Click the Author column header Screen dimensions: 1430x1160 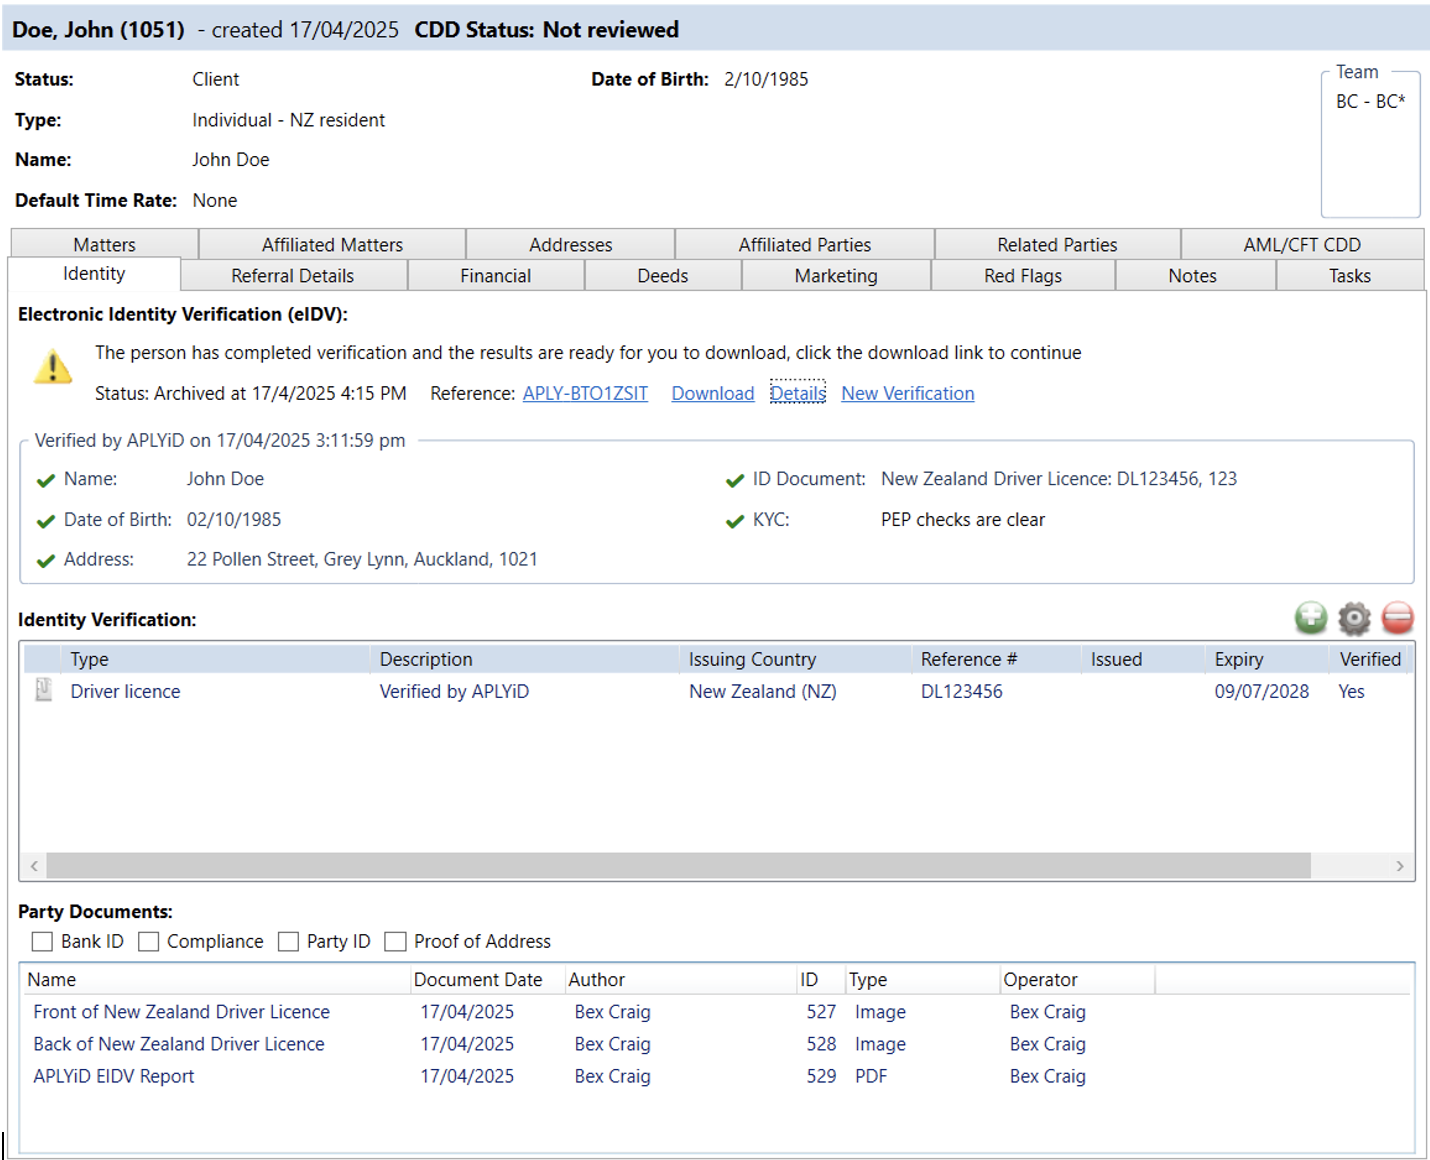pos(680,980)
